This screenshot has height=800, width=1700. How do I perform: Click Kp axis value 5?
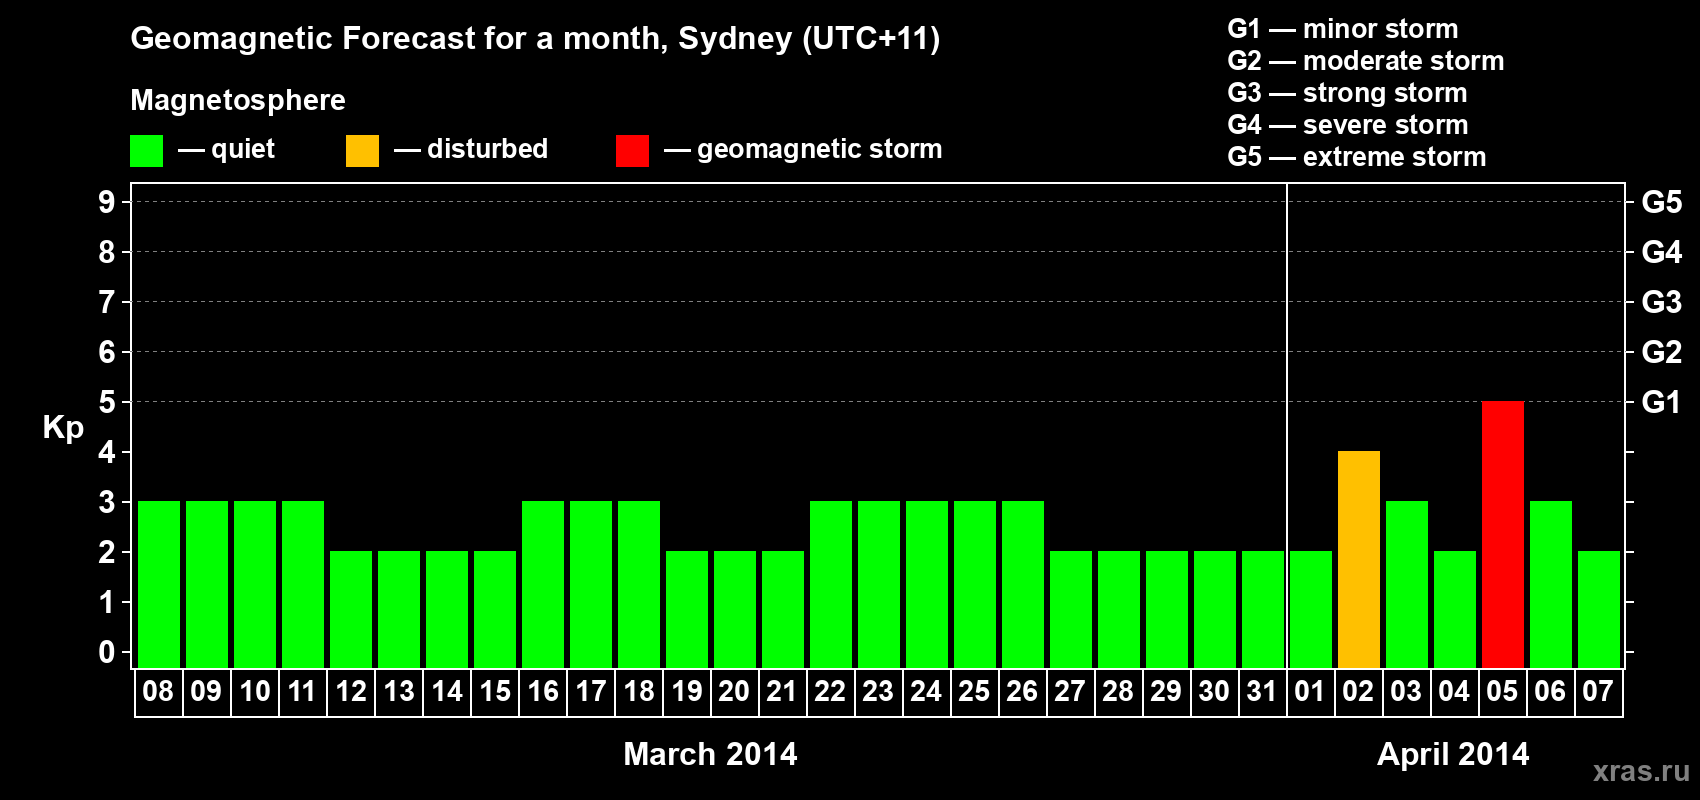tap(107, 402)
